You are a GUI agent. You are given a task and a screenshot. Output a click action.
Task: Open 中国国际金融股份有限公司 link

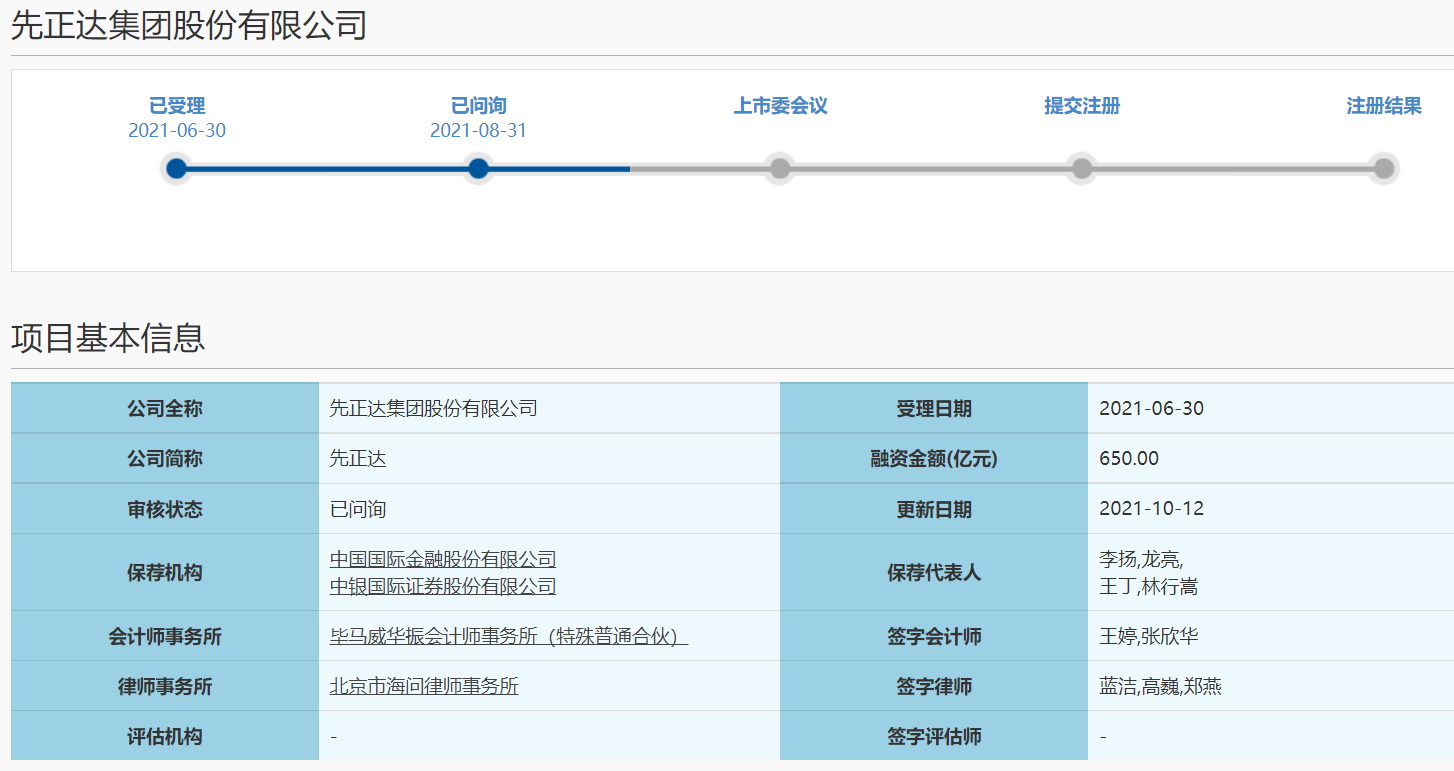(443, 559)
